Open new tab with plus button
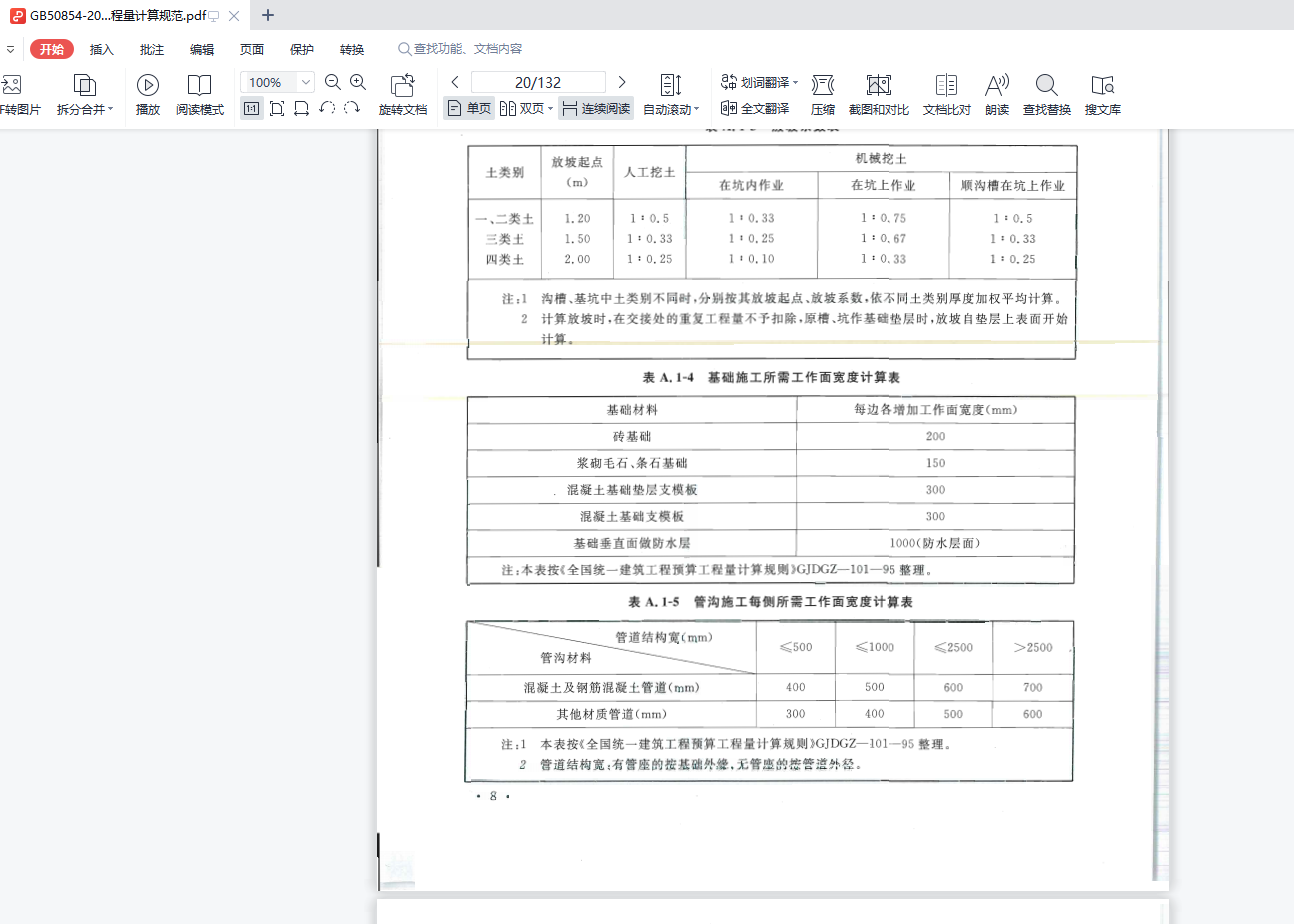 coord(268,15)
